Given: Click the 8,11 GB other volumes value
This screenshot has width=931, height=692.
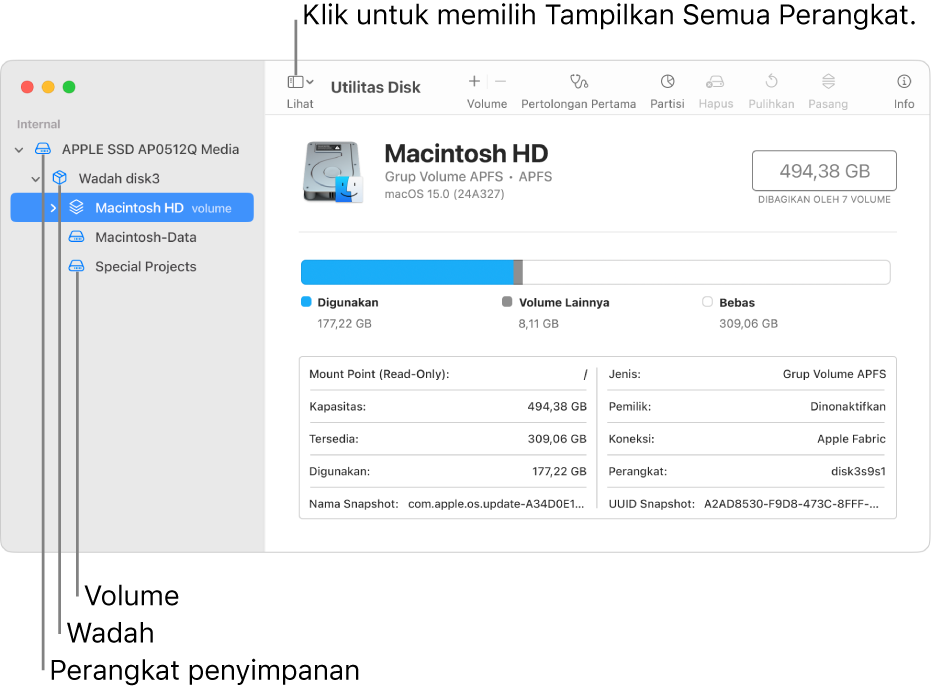Looking at the screenshot, I should pos(539,324).
